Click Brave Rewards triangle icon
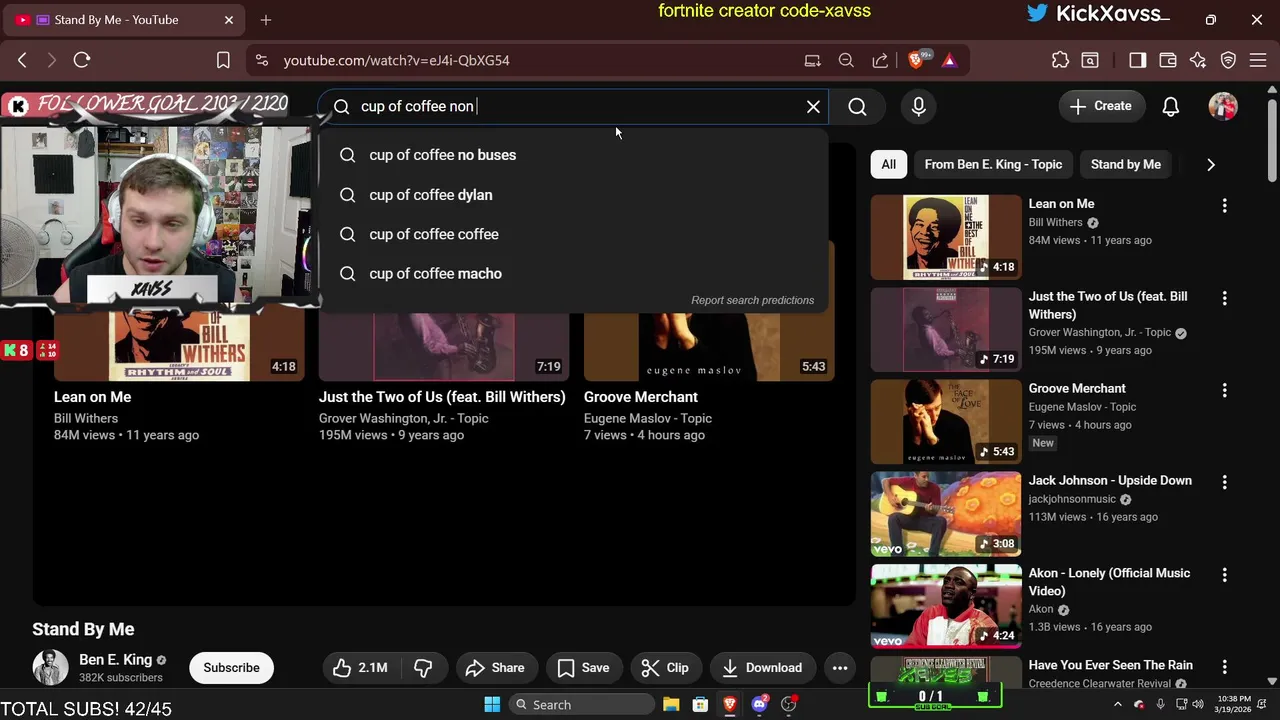The image size is (1280, 720). click(x=949, y=60)
